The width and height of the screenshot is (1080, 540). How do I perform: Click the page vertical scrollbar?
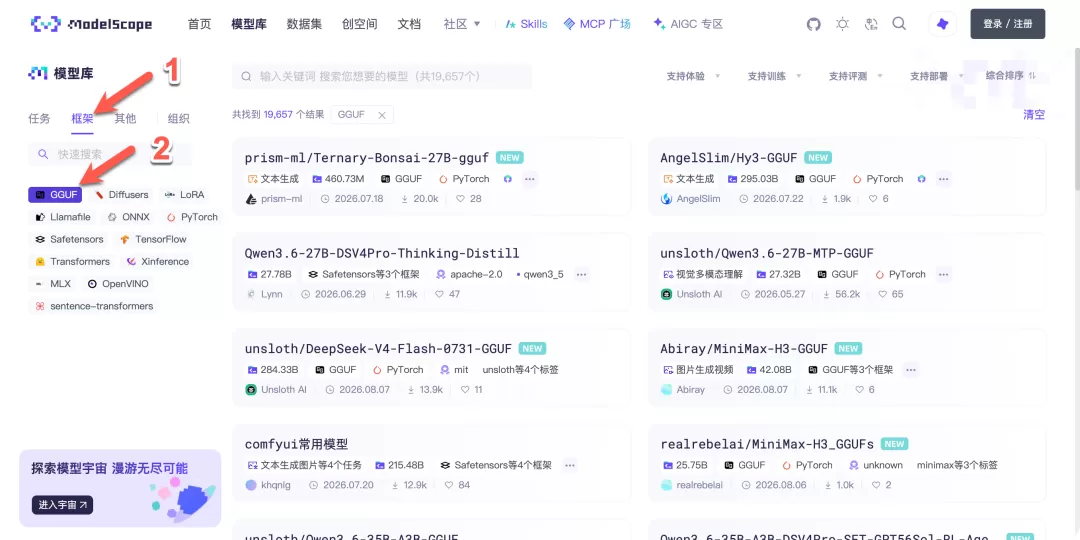[x=1077, y=118]
